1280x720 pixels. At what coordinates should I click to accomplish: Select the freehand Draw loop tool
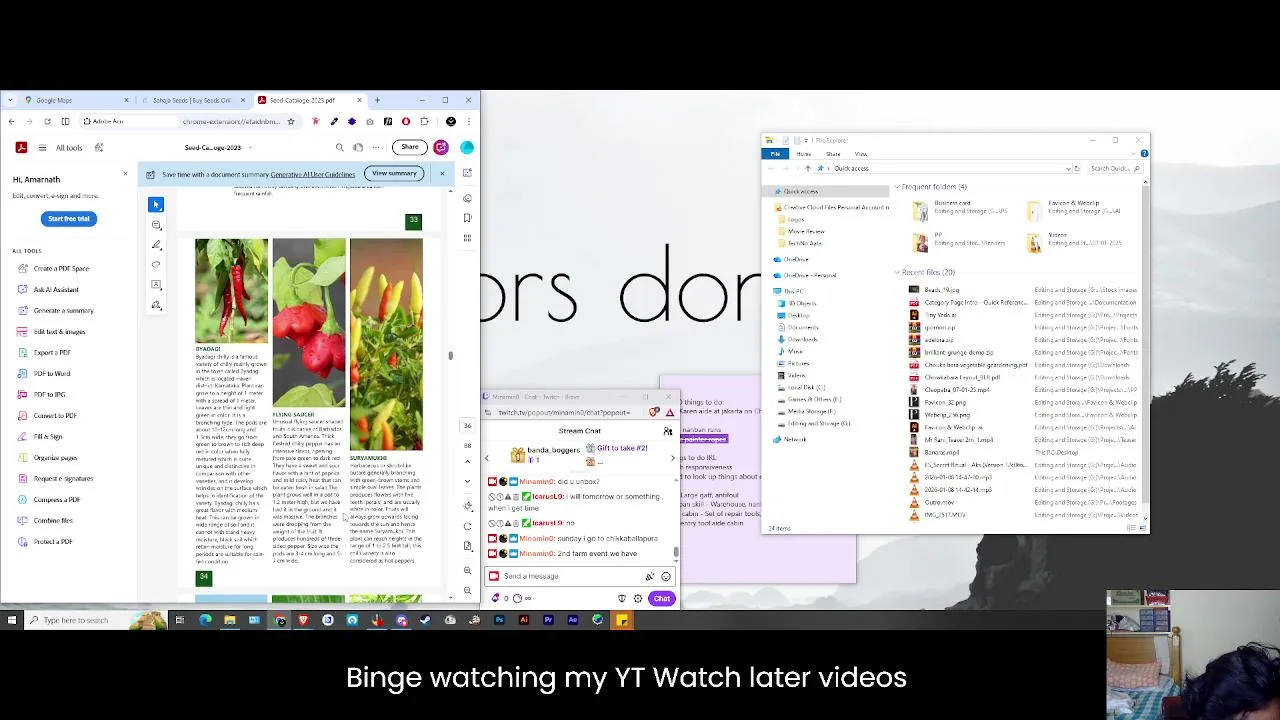click(156, 265)
